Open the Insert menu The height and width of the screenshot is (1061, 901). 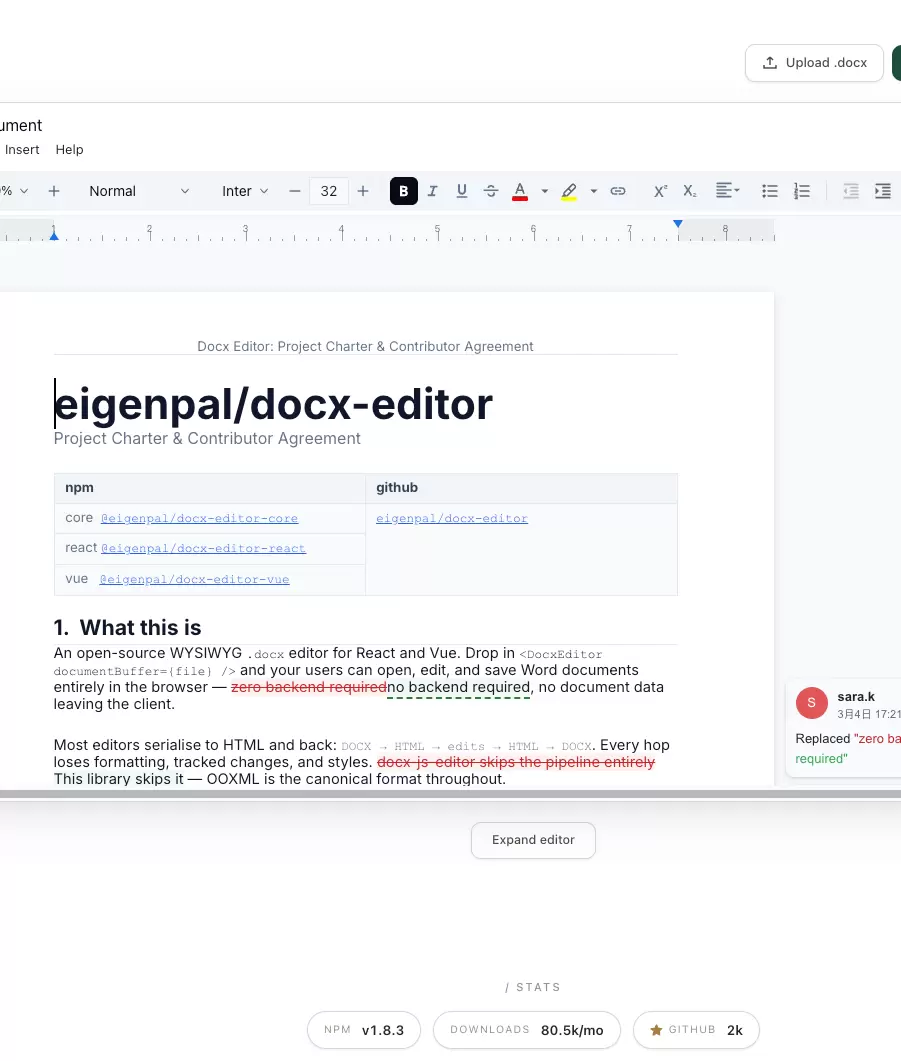(x=22, y=150)
